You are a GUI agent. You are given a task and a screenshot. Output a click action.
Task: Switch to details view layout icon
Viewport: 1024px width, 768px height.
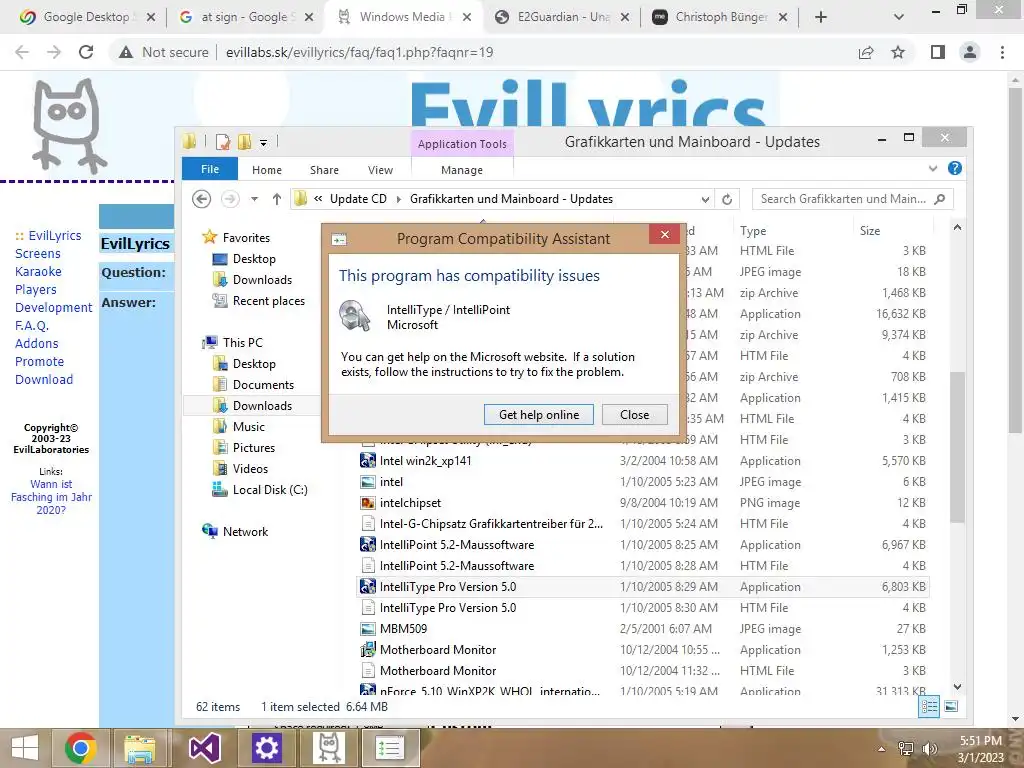pos(929,706)
